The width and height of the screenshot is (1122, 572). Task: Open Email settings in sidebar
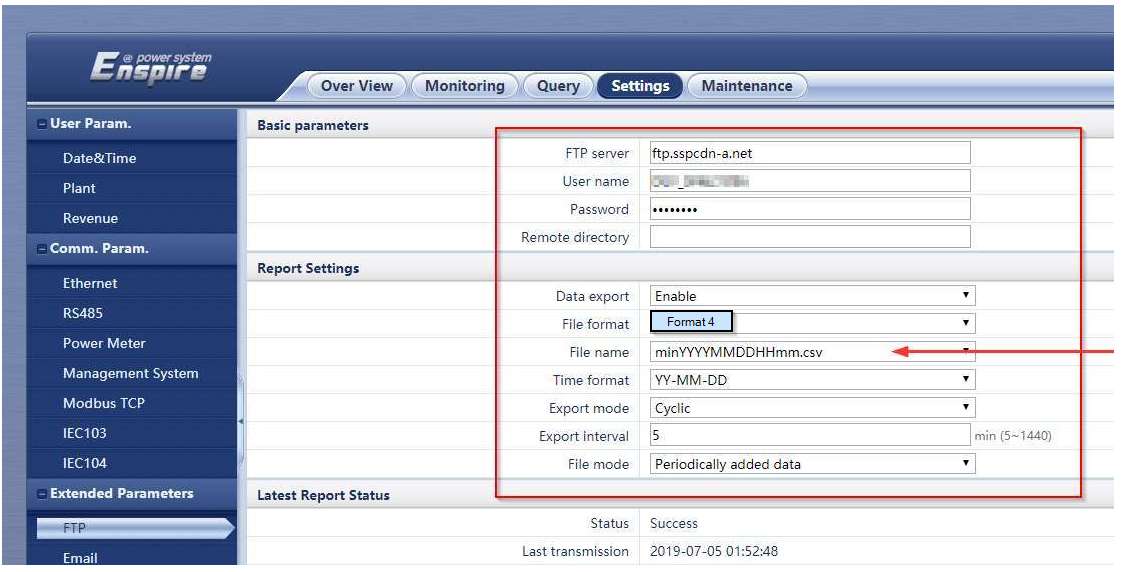81,558
